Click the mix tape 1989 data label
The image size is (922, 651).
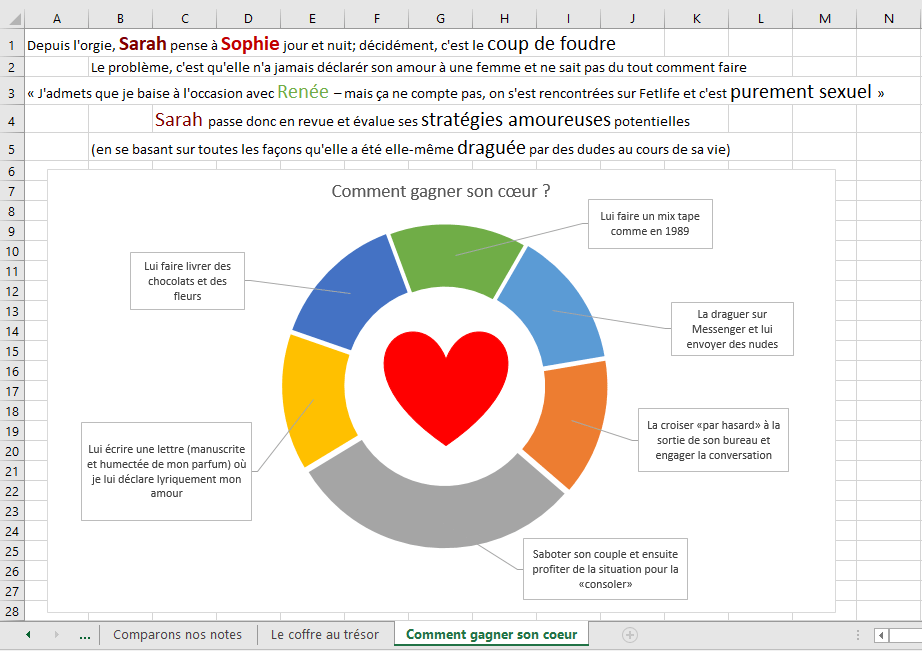[650, 223]
